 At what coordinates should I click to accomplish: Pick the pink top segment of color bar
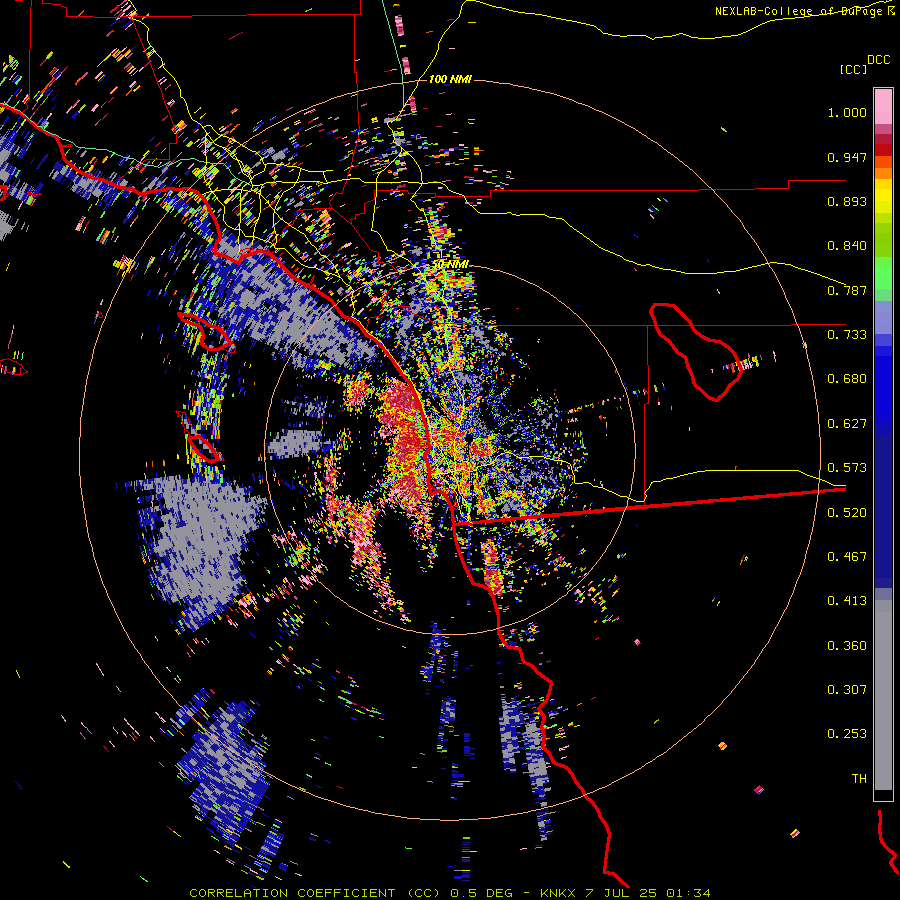(x=883, y=106)
